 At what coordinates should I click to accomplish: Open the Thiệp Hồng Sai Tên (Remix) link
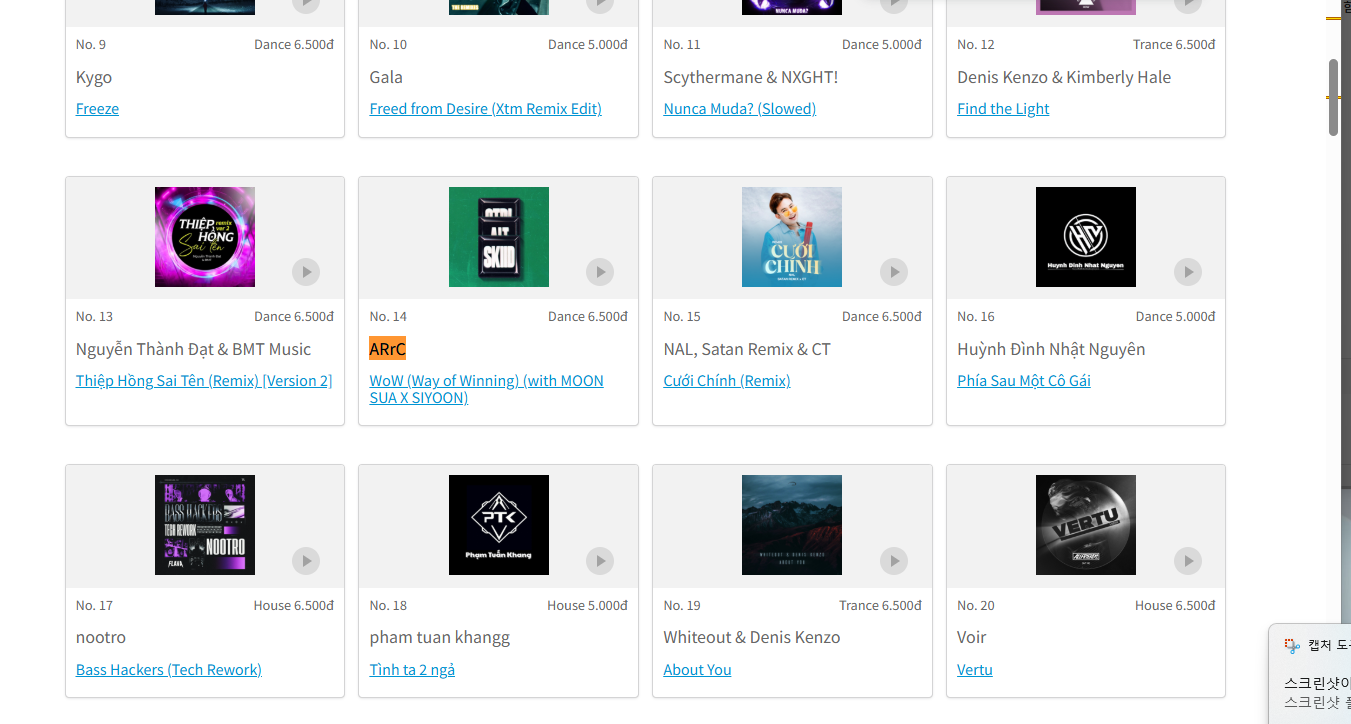tap(204, 381)
